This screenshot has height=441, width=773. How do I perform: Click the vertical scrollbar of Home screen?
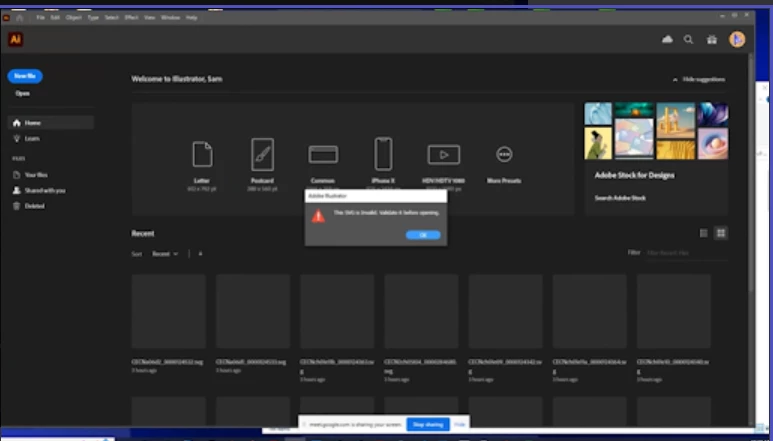click(x=751, y=172)
